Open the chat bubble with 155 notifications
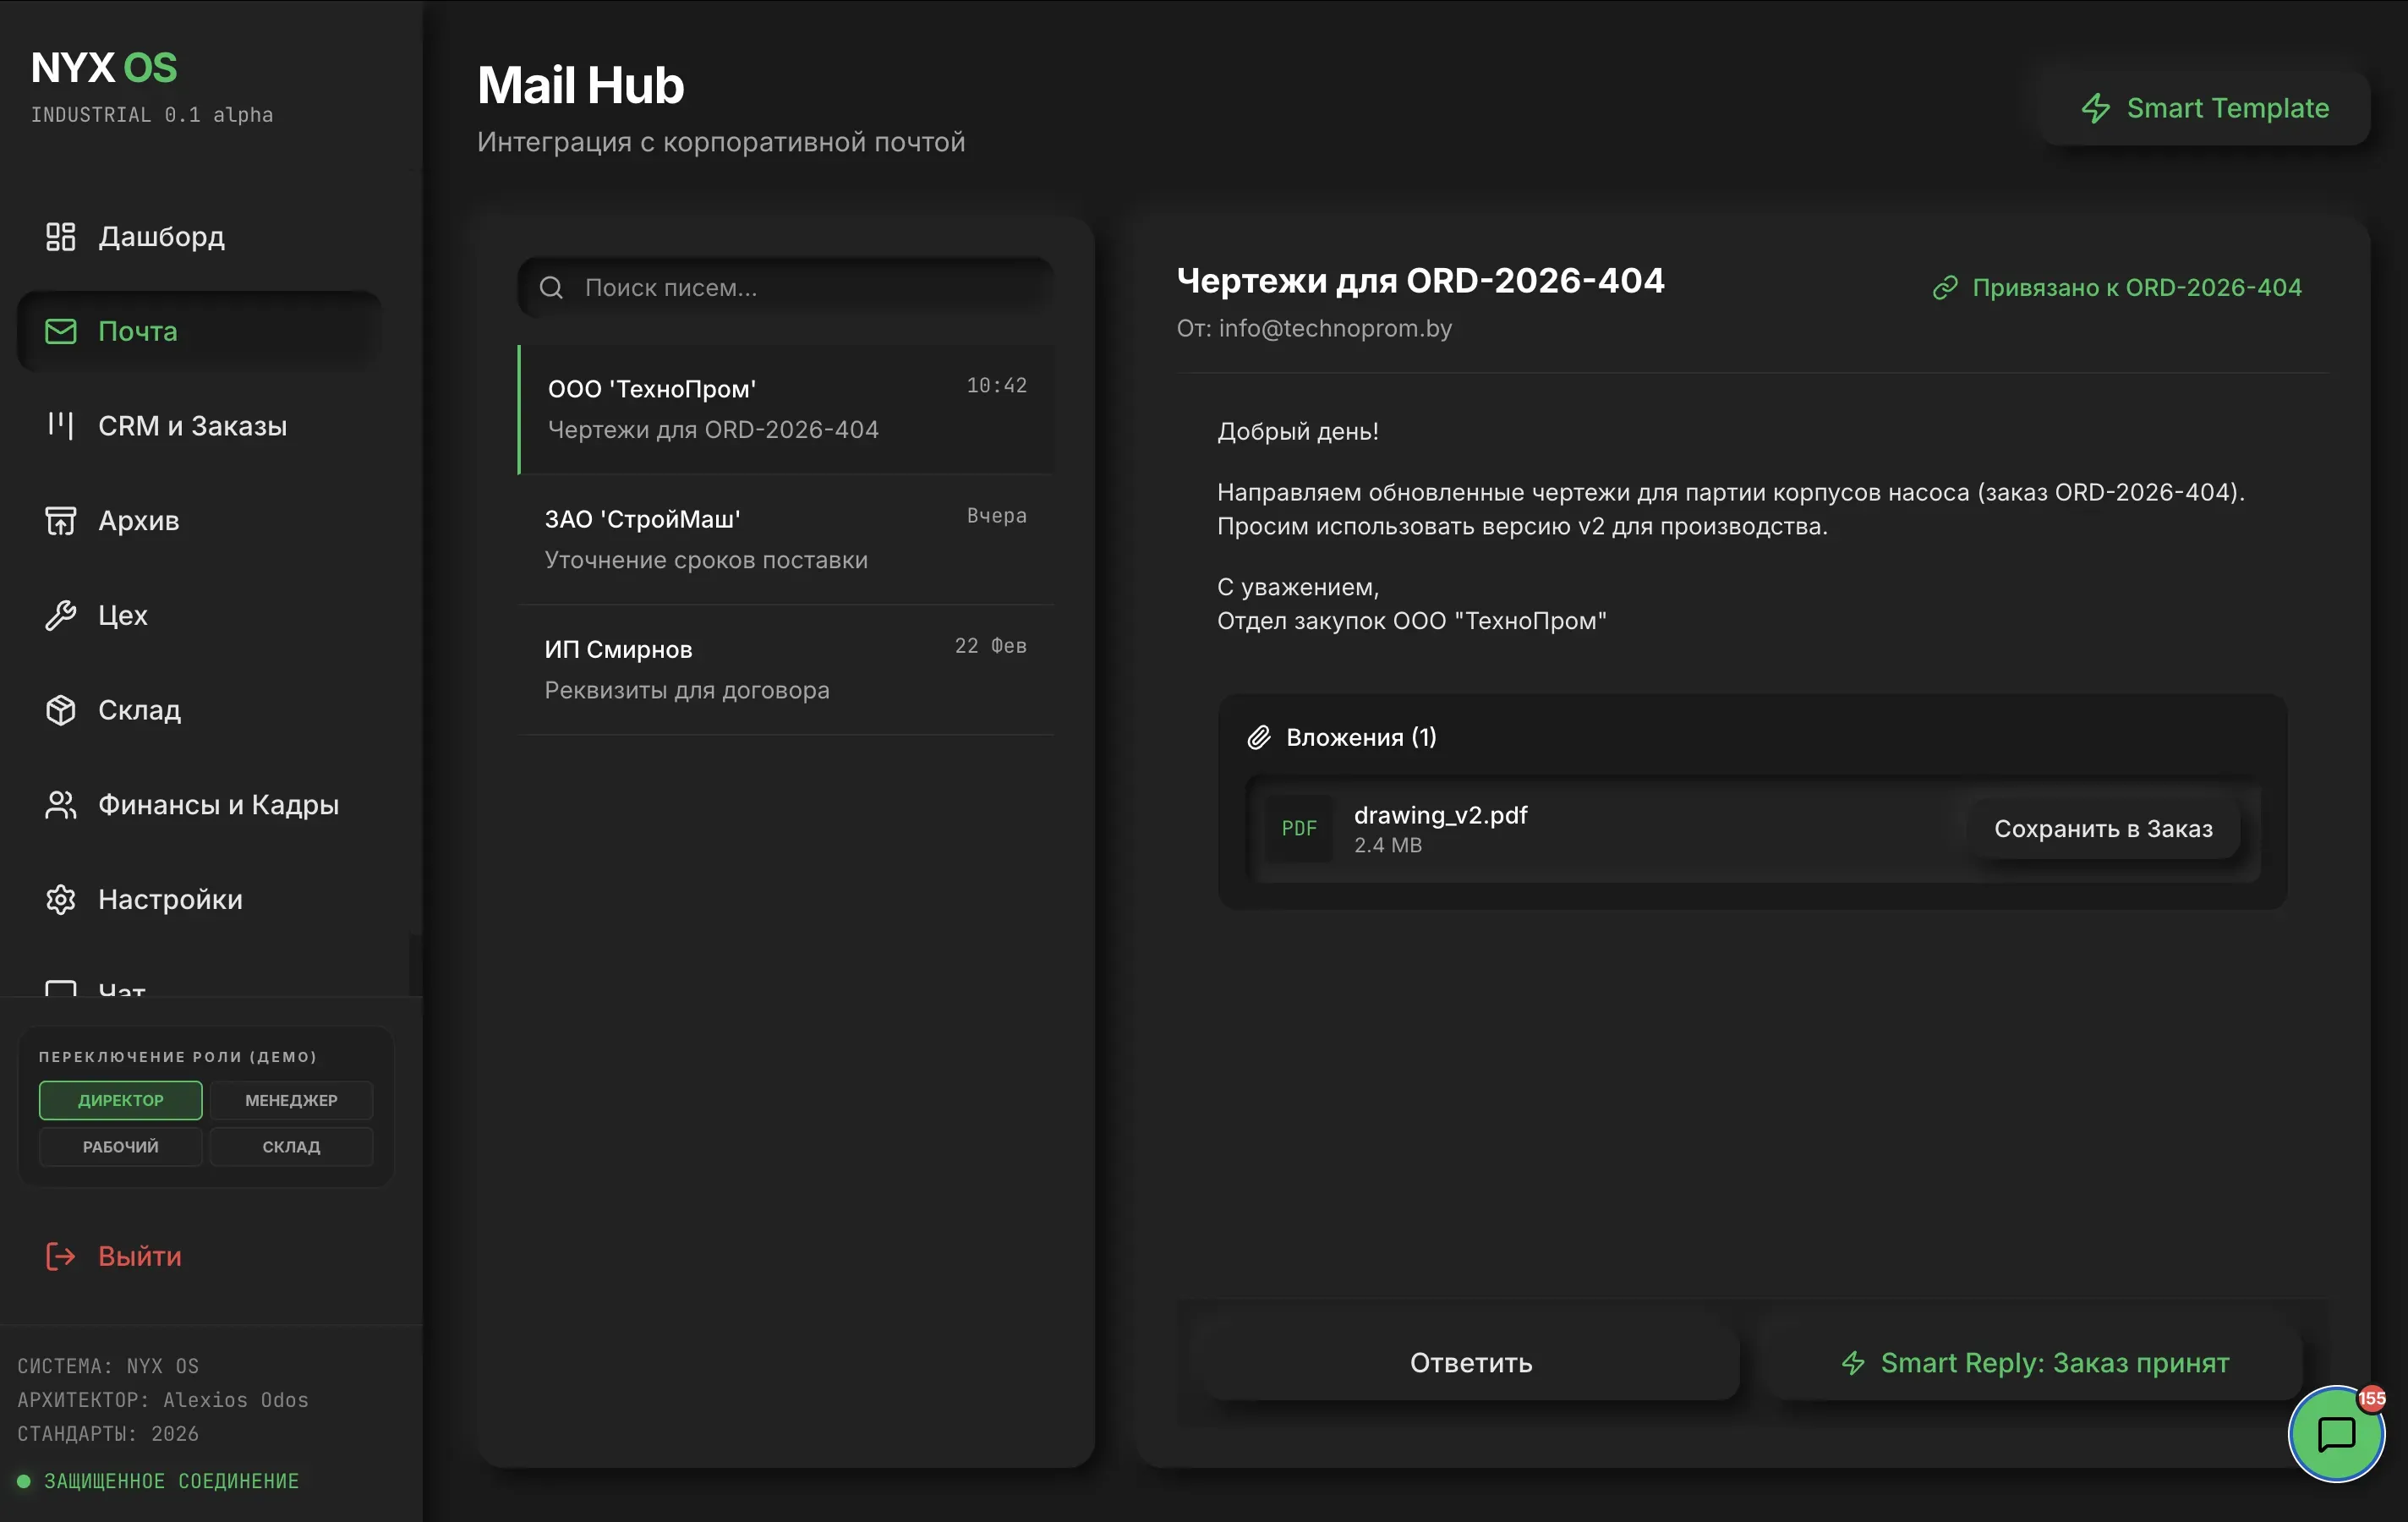 point(2337,1434)
